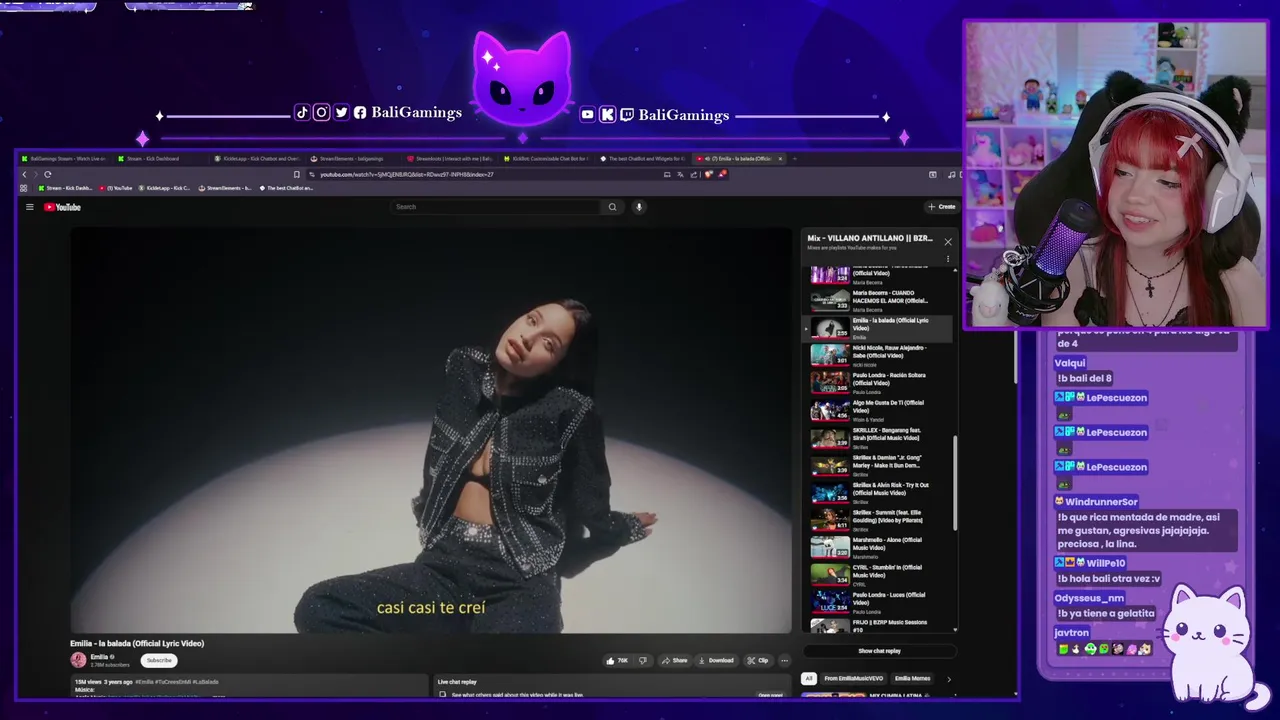Click the Instagram icon in overlay header

click(x=321, y=113)
